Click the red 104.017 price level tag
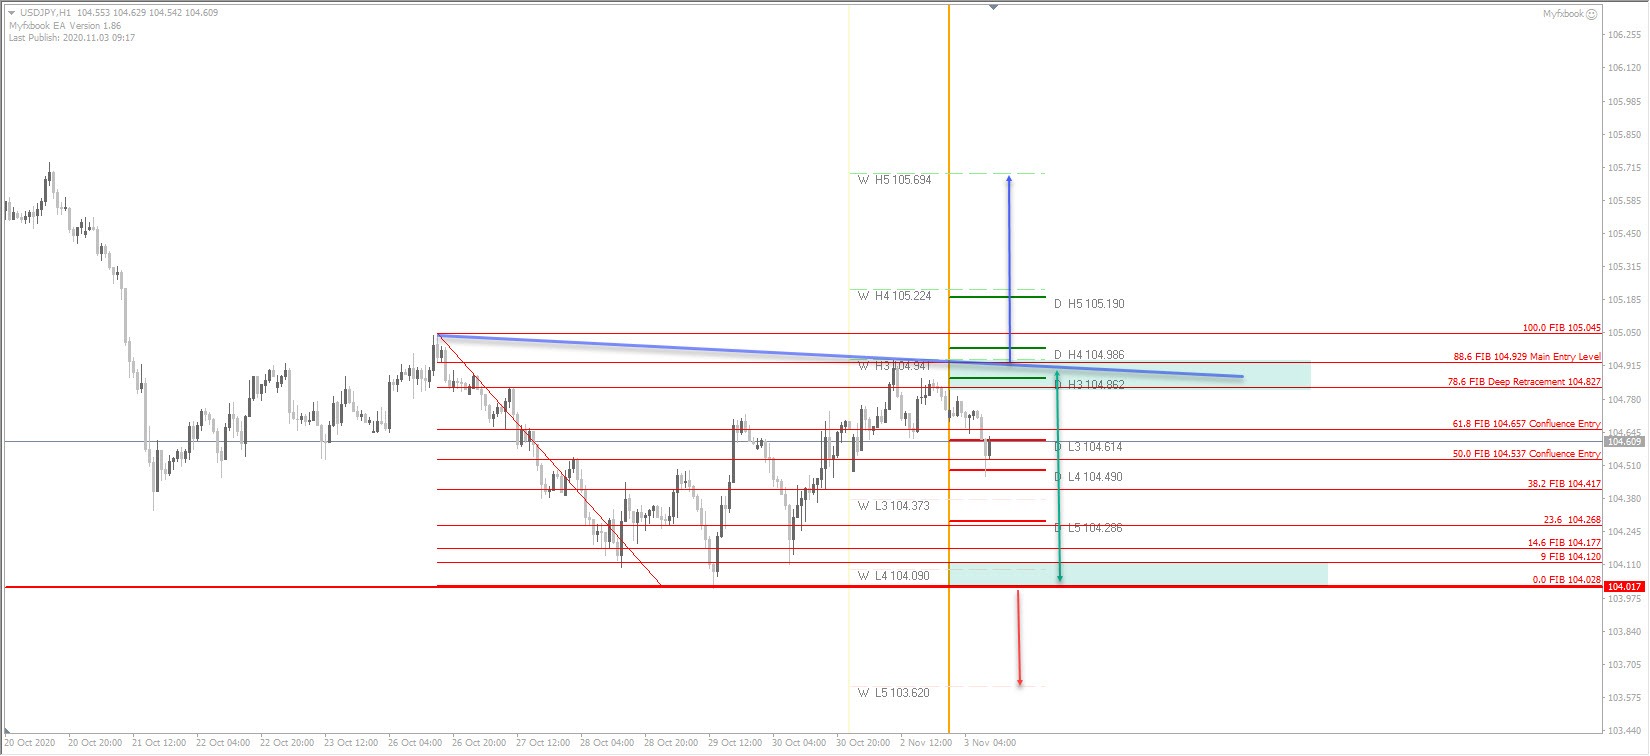Image resolution: width=1650 pixels, height=756 pixels. [1622, 587]
